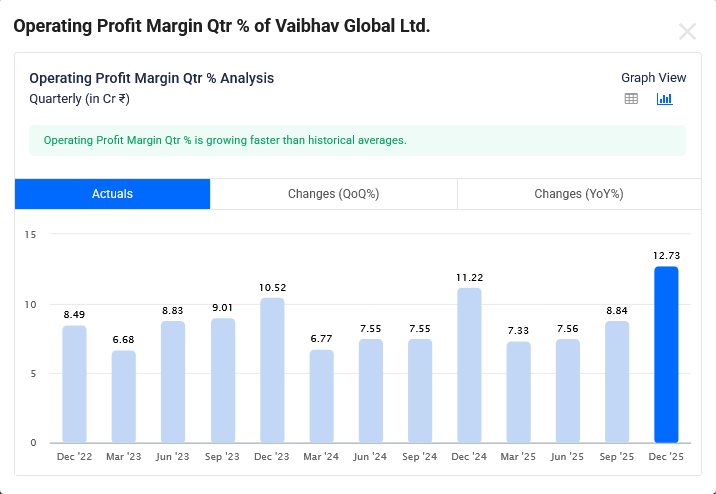Click the Mar '24 bar showing 6.77
Image resolution: width=716 pixels, height=494 pixels.
point(321,396)
